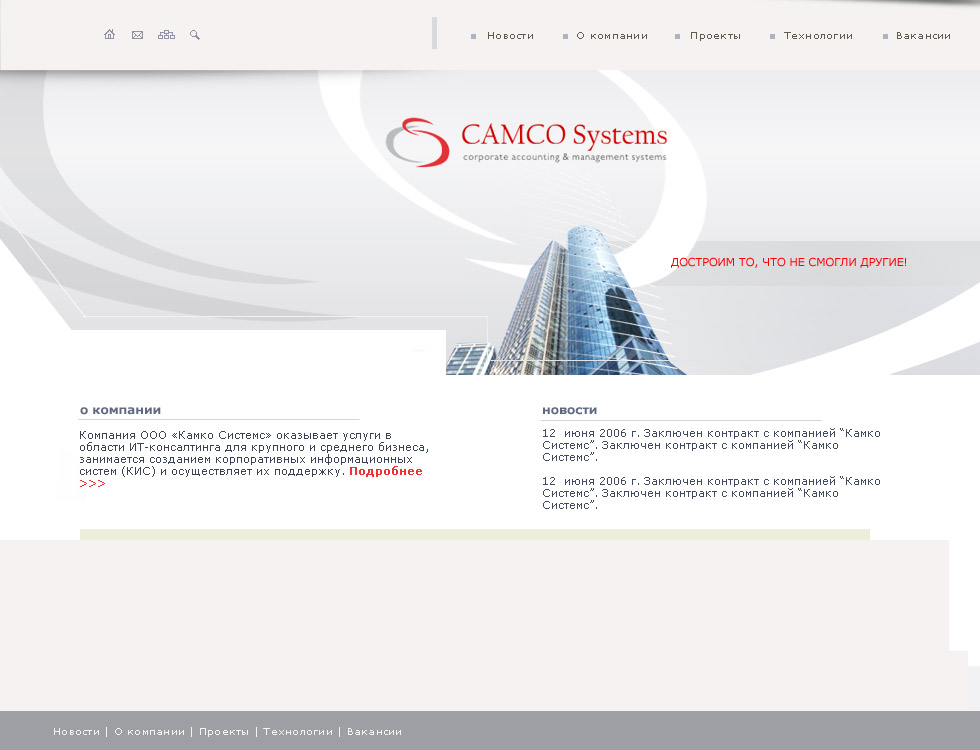This screenshot has height=750, width=980.
Task: Open Новости in top navigation
Action: tap(511, 36)
